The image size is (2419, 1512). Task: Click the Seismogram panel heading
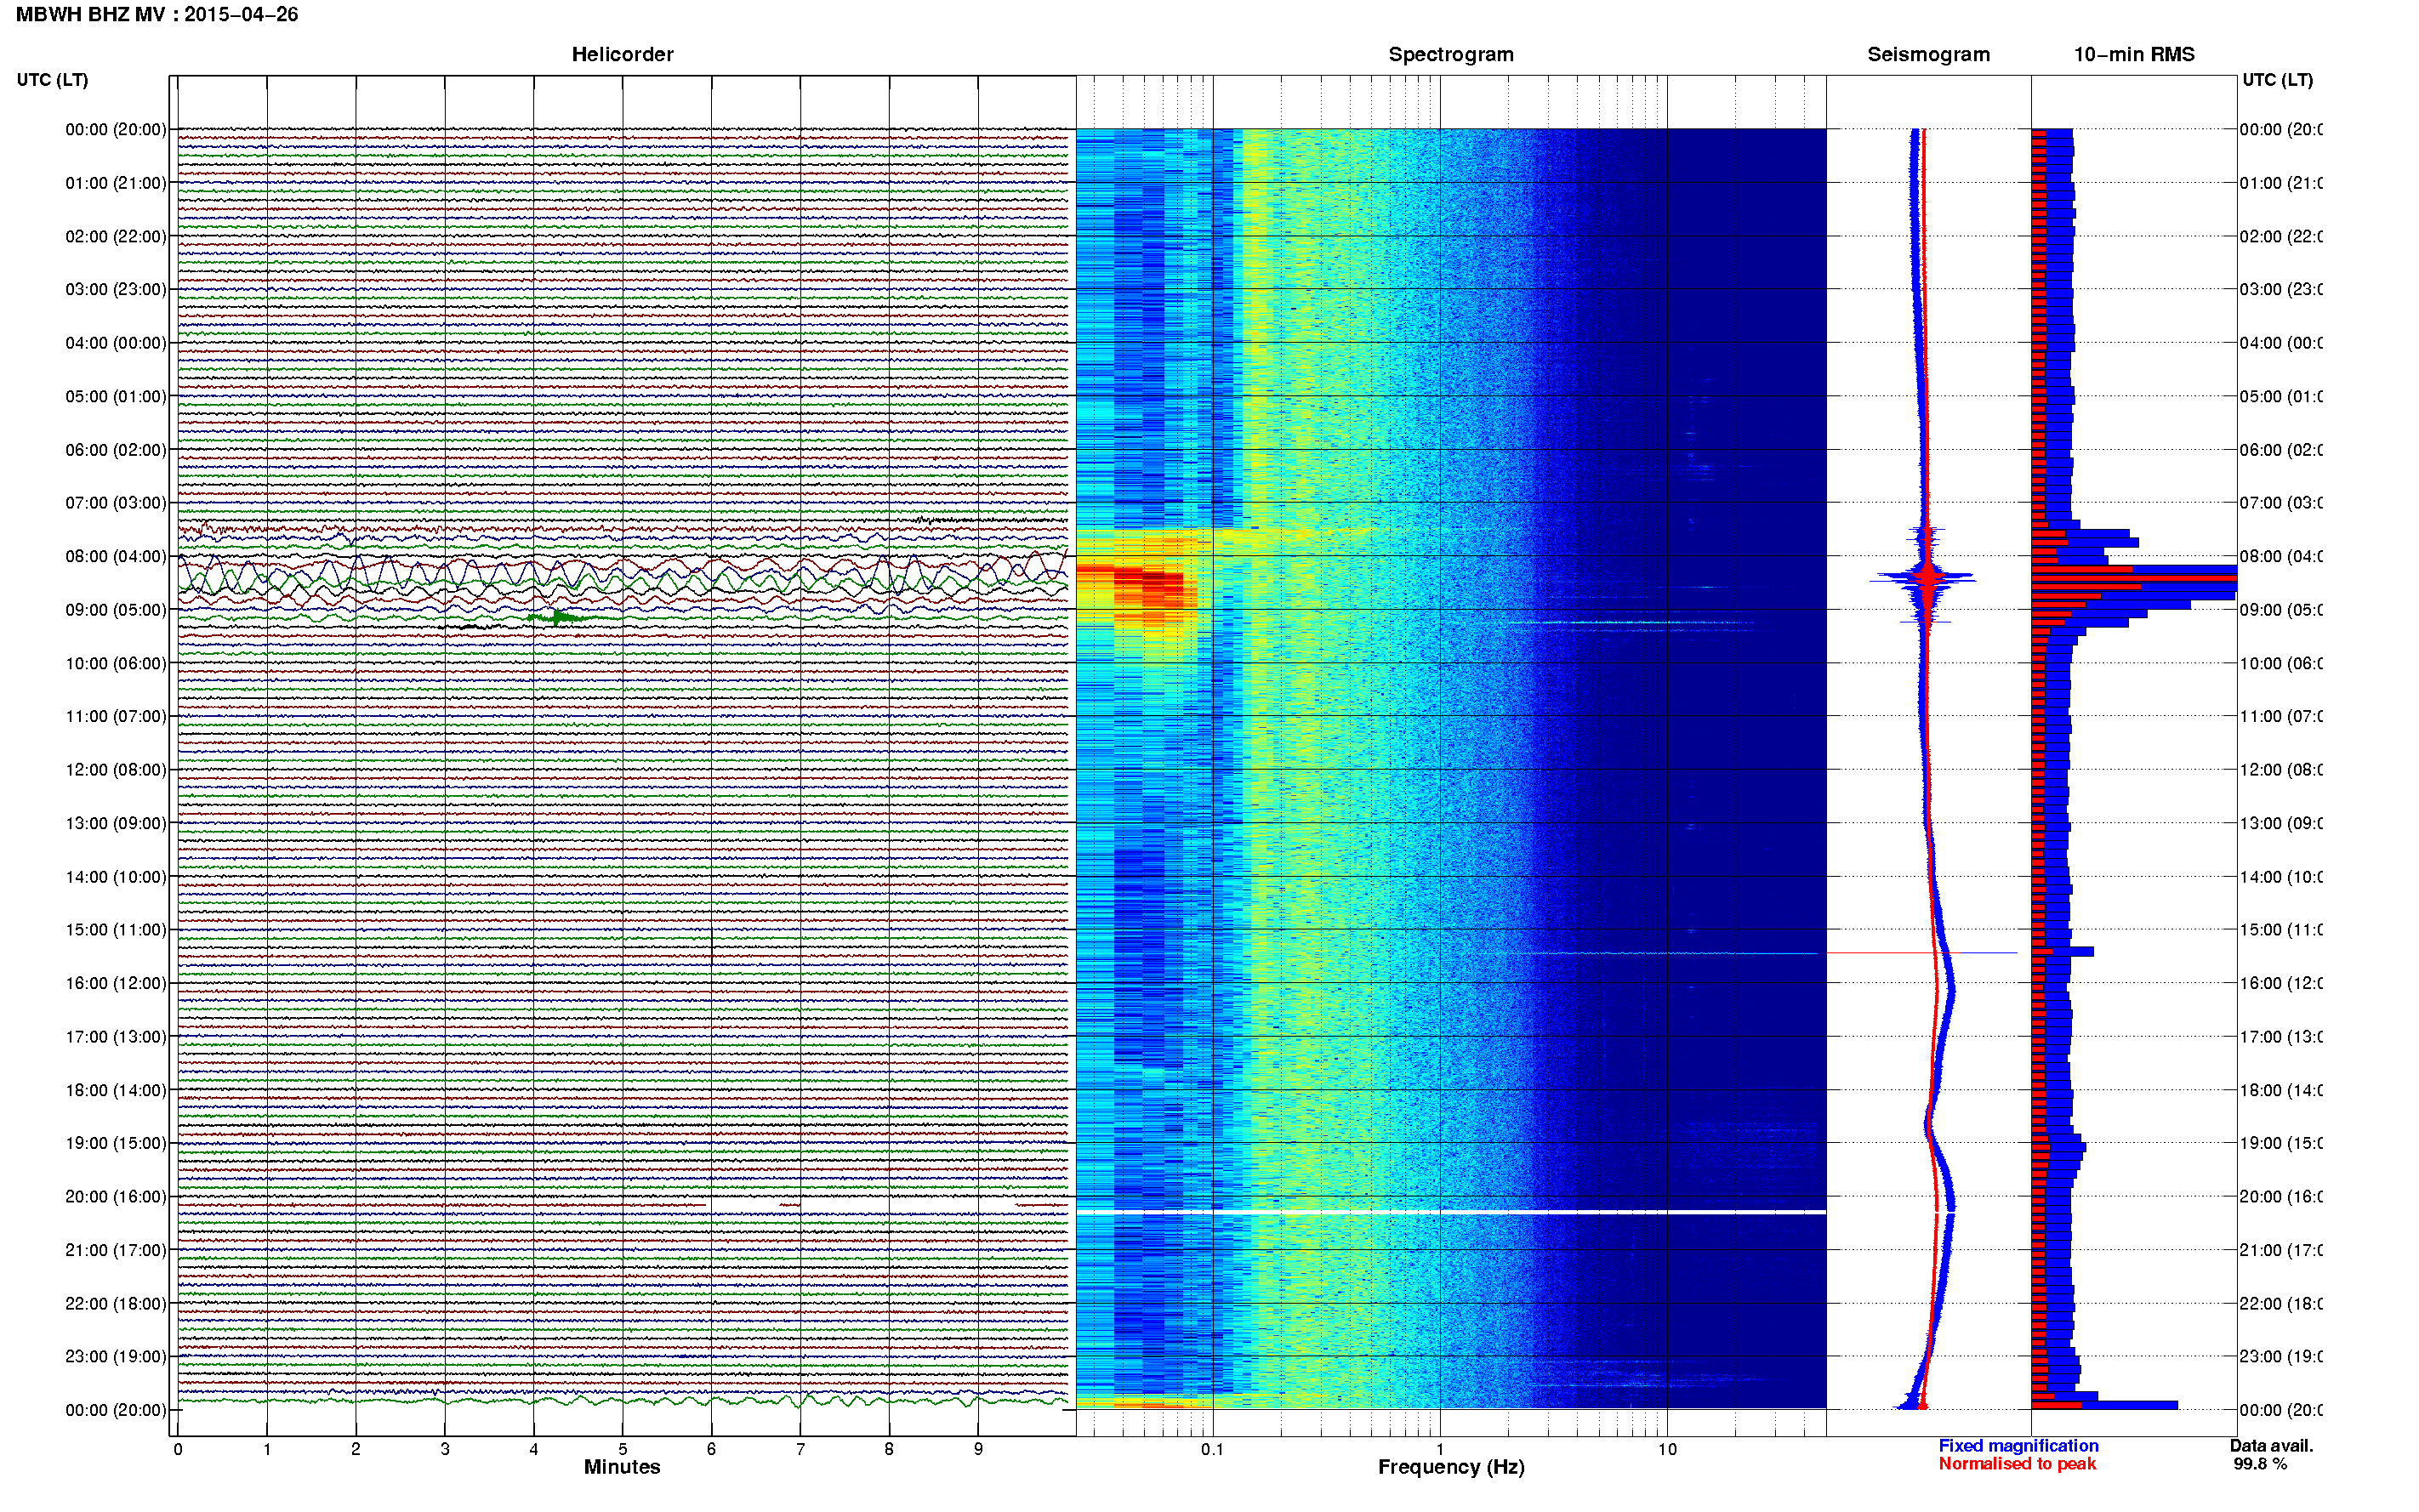(1928, 54)
